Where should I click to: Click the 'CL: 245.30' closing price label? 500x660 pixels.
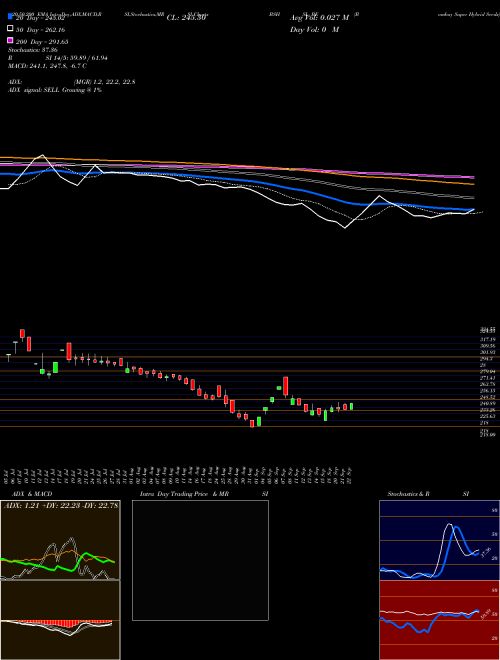pyautogui.click(x=186, y=18)
